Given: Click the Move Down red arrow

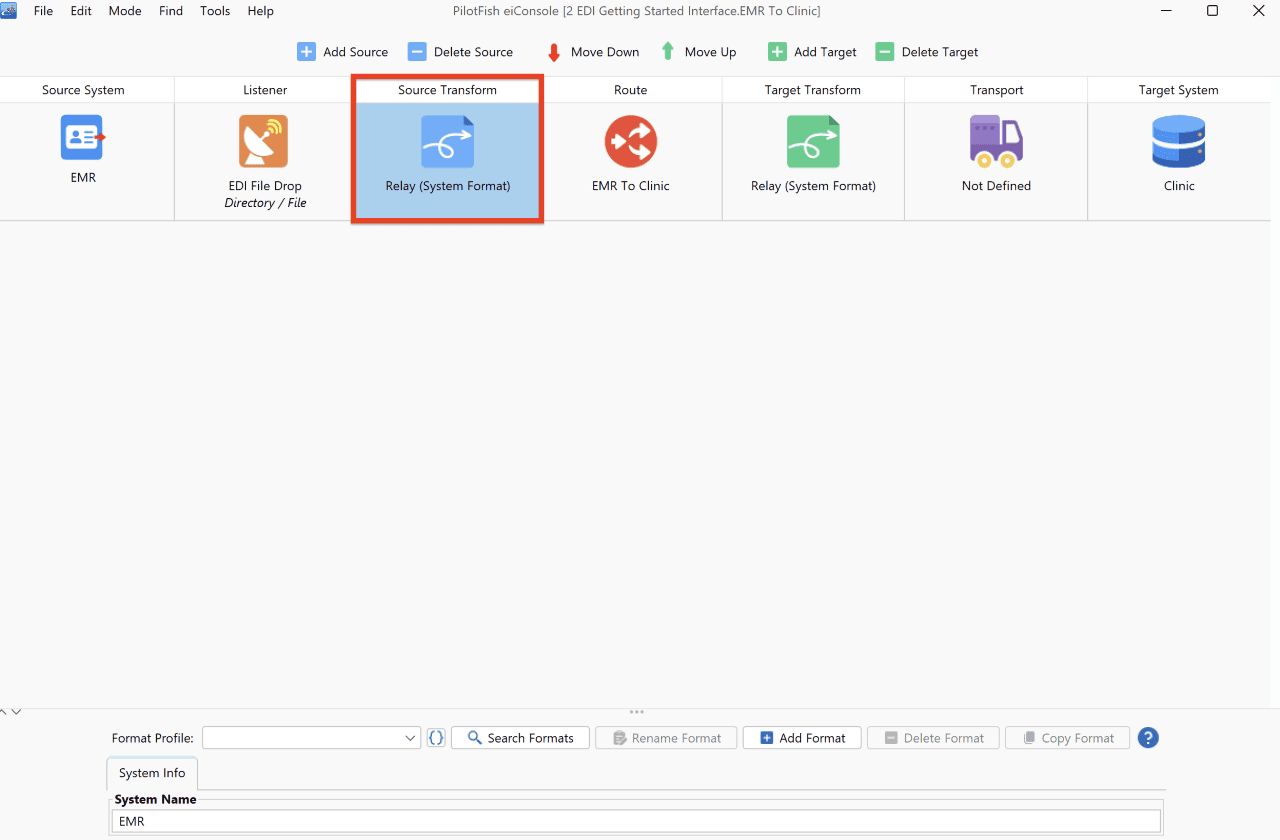Looking at the screenshot, I should [x=554, y=52].
